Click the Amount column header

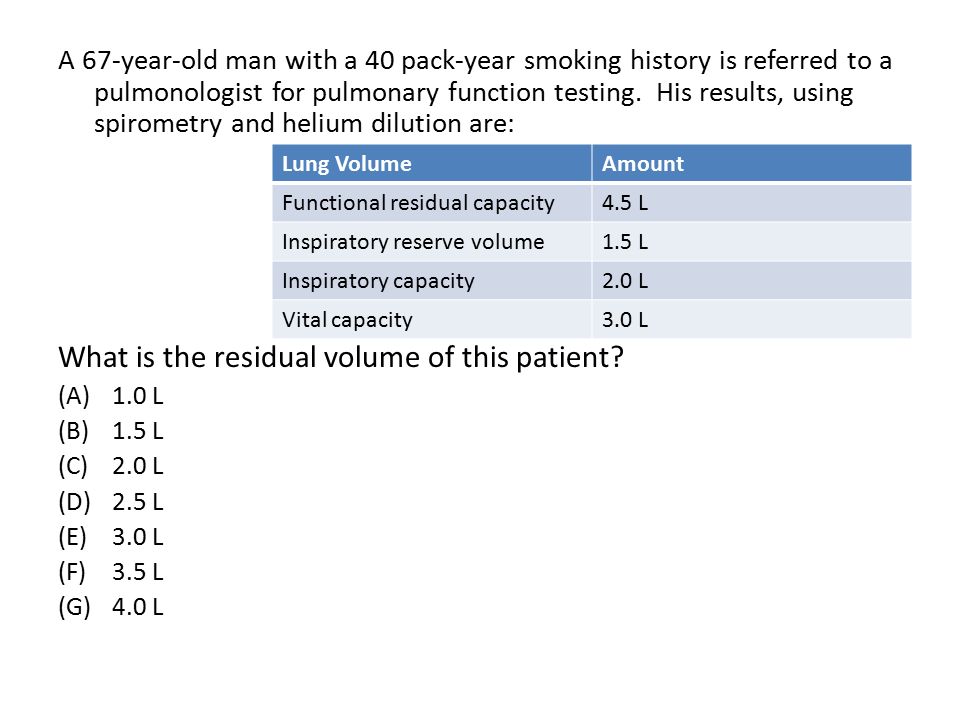click(752, 163)
